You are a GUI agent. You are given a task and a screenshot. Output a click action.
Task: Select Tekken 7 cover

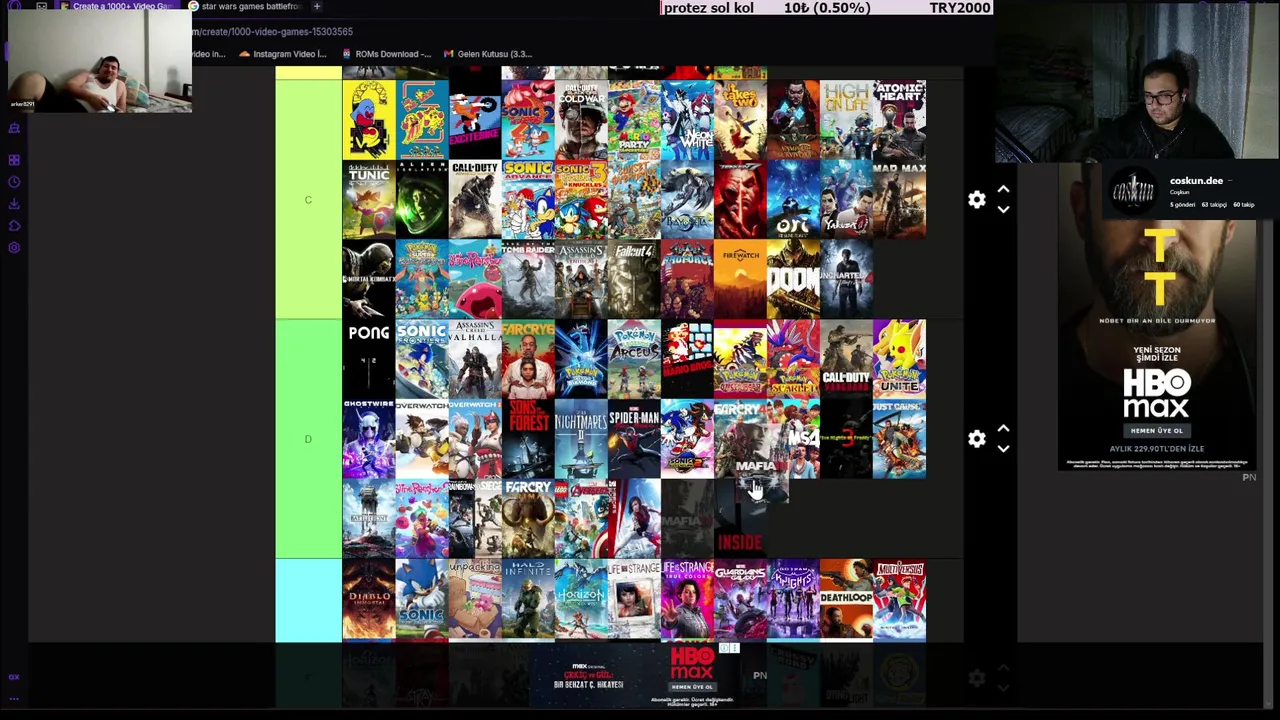[740, 200]
